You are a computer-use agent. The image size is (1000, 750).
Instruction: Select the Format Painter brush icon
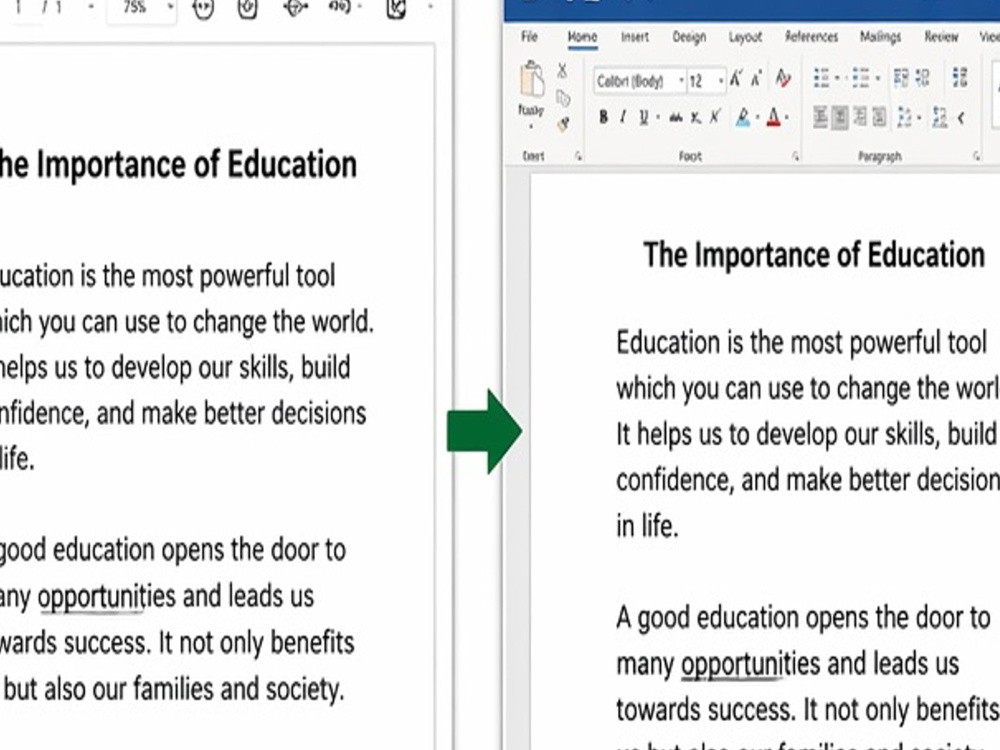point(562,124)
